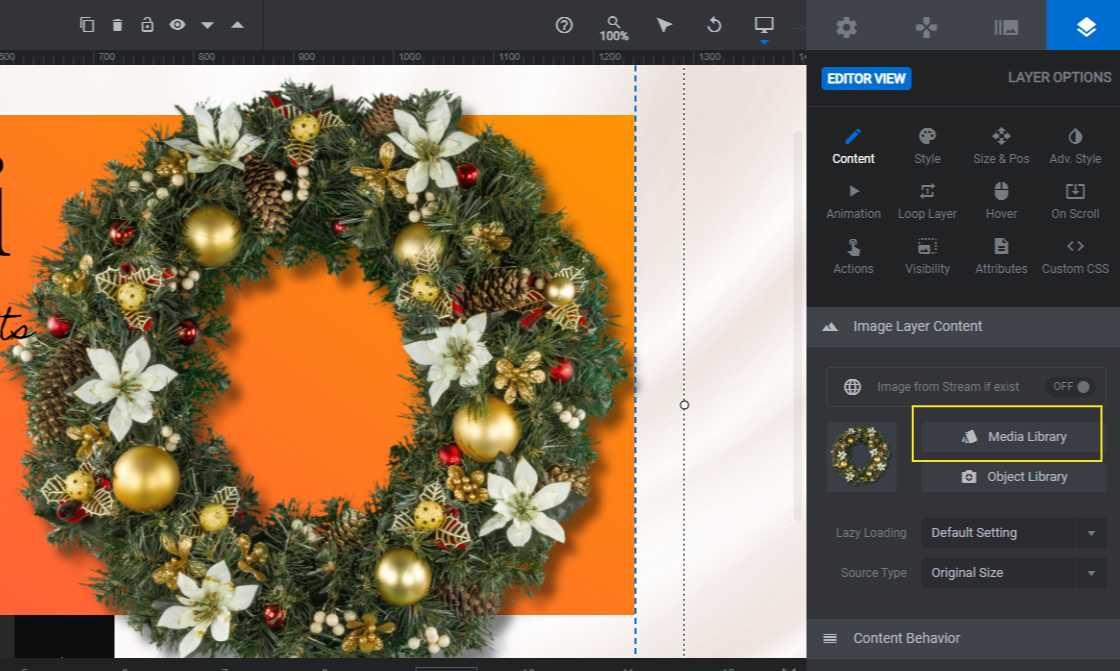Move layer up with the up arrow
1120x671 pixels.
237,25
